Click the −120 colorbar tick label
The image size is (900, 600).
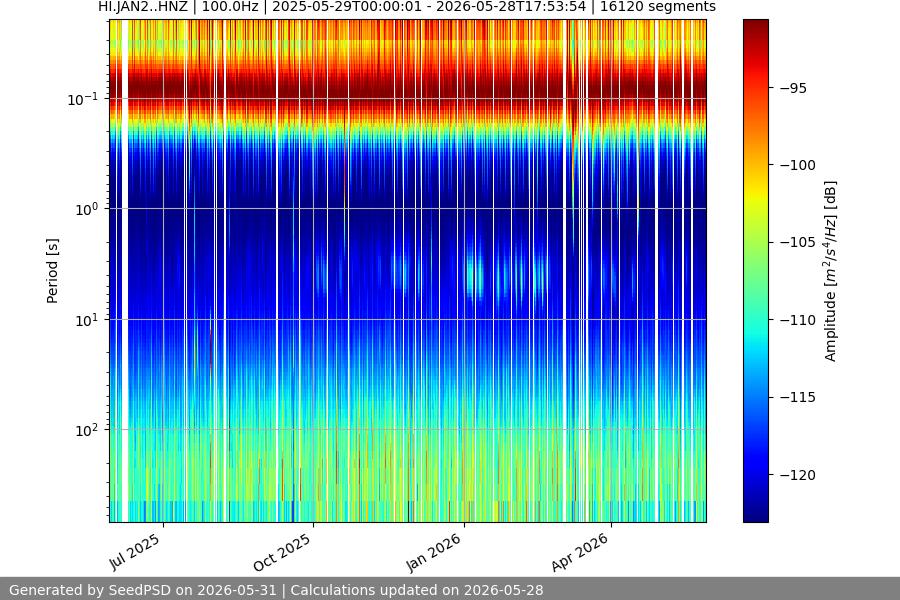point(797,475)
